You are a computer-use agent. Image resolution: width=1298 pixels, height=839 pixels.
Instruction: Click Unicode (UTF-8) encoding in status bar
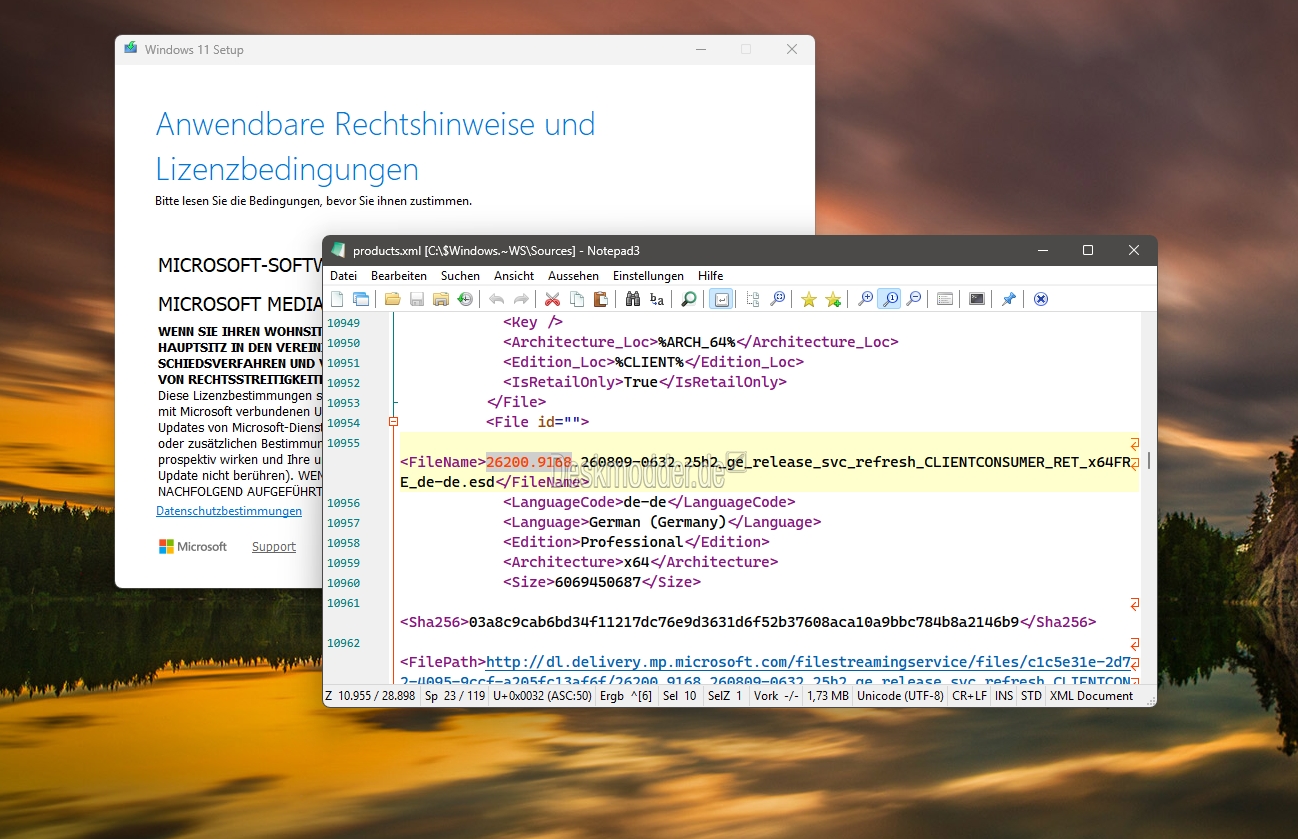point(900,696)
